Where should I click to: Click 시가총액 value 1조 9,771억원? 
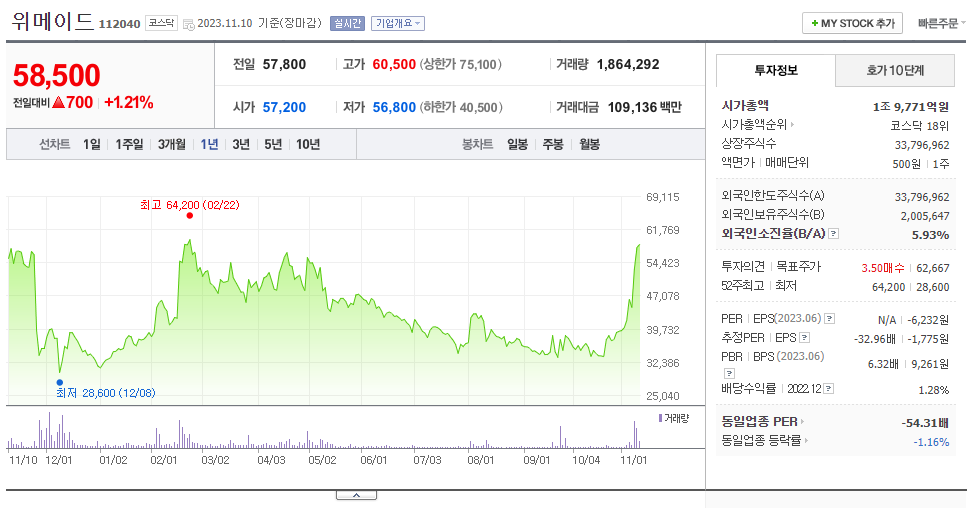coord(911,107)
